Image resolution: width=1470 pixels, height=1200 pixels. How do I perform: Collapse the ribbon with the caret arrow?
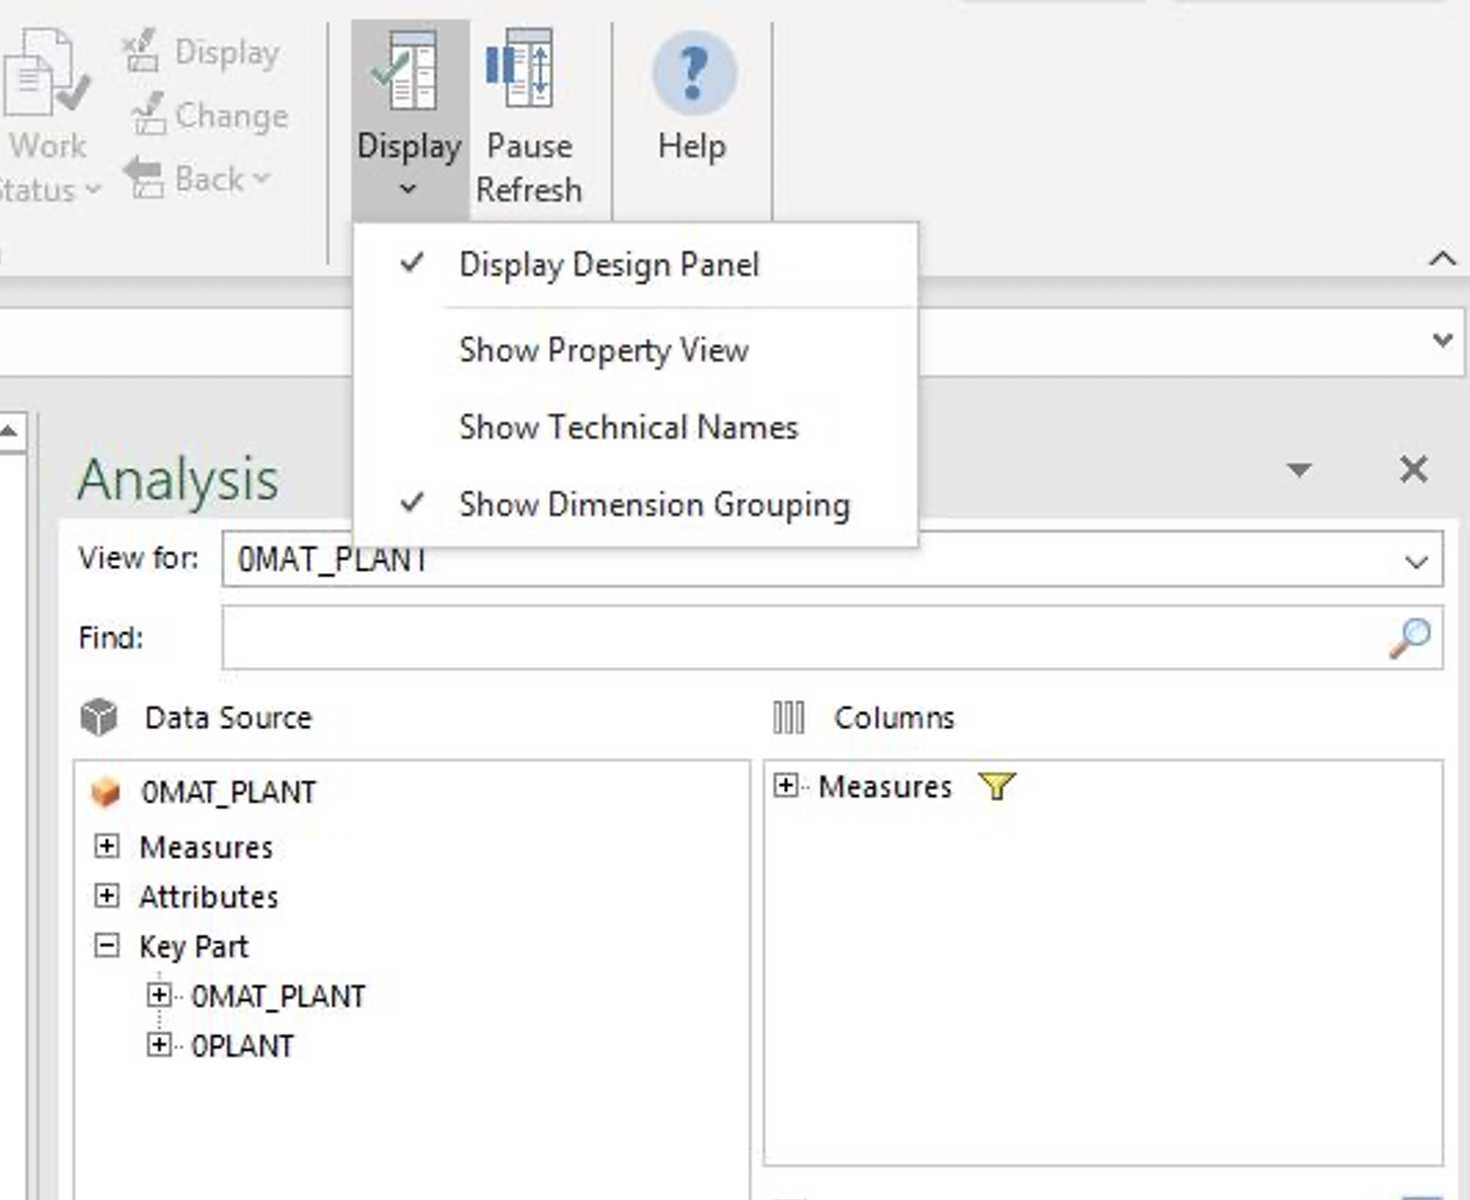pos(1442,259)
